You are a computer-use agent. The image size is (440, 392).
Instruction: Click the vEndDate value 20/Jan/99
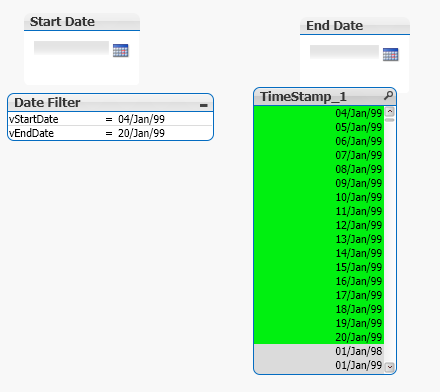[x=141, y=133]
